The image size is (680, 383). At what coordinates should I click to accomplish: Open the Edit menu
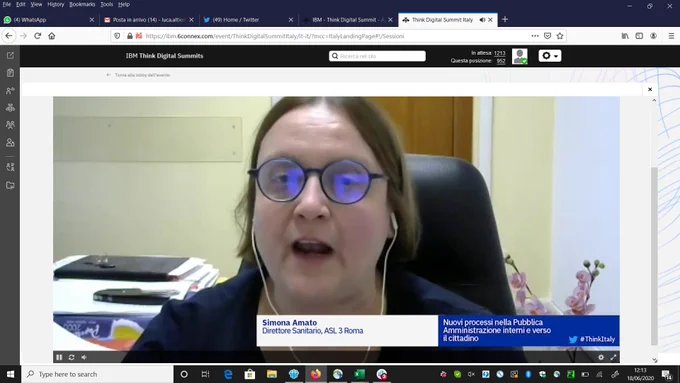pos(21,4)
